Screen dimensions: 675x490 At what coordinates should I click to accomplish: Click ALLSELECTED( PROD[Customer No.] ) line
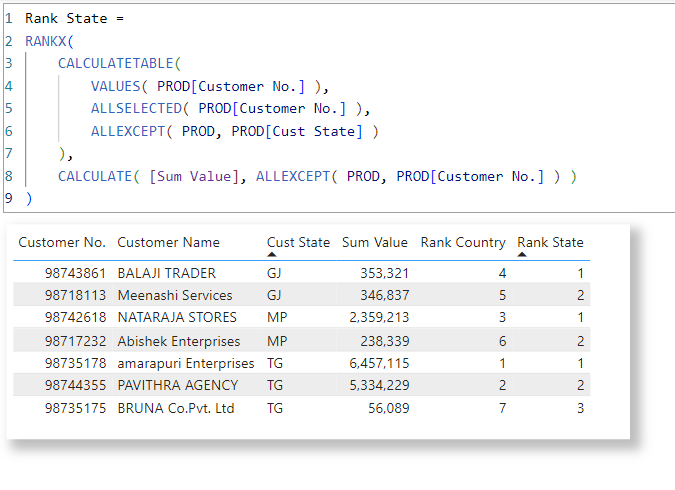tap(230, 109)
